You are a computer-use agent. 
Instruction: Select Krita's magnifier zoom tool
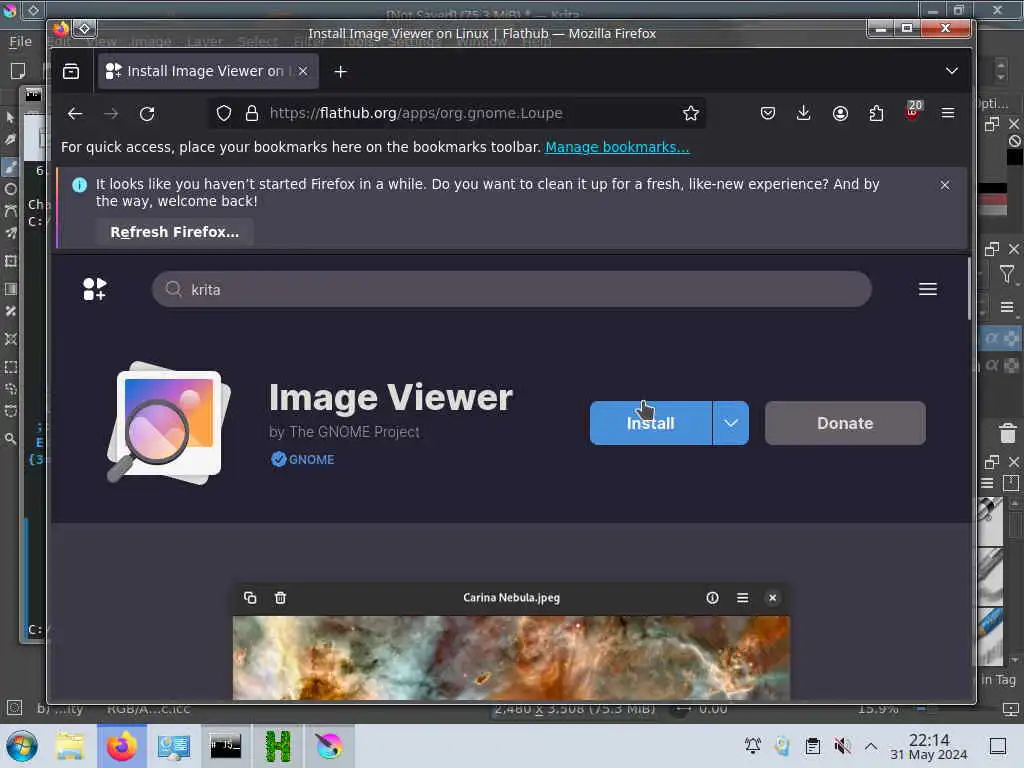click(10, 439)
